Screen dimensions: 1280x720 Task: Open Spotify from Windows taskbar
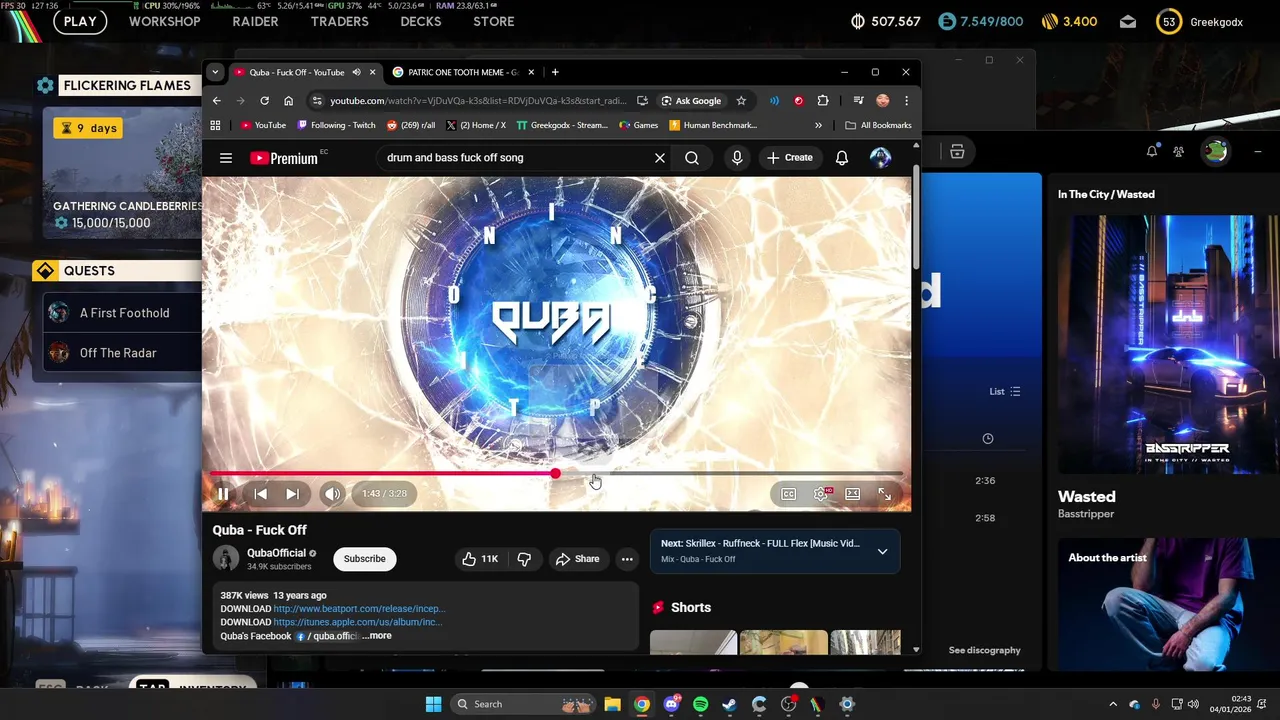point(700,705)
